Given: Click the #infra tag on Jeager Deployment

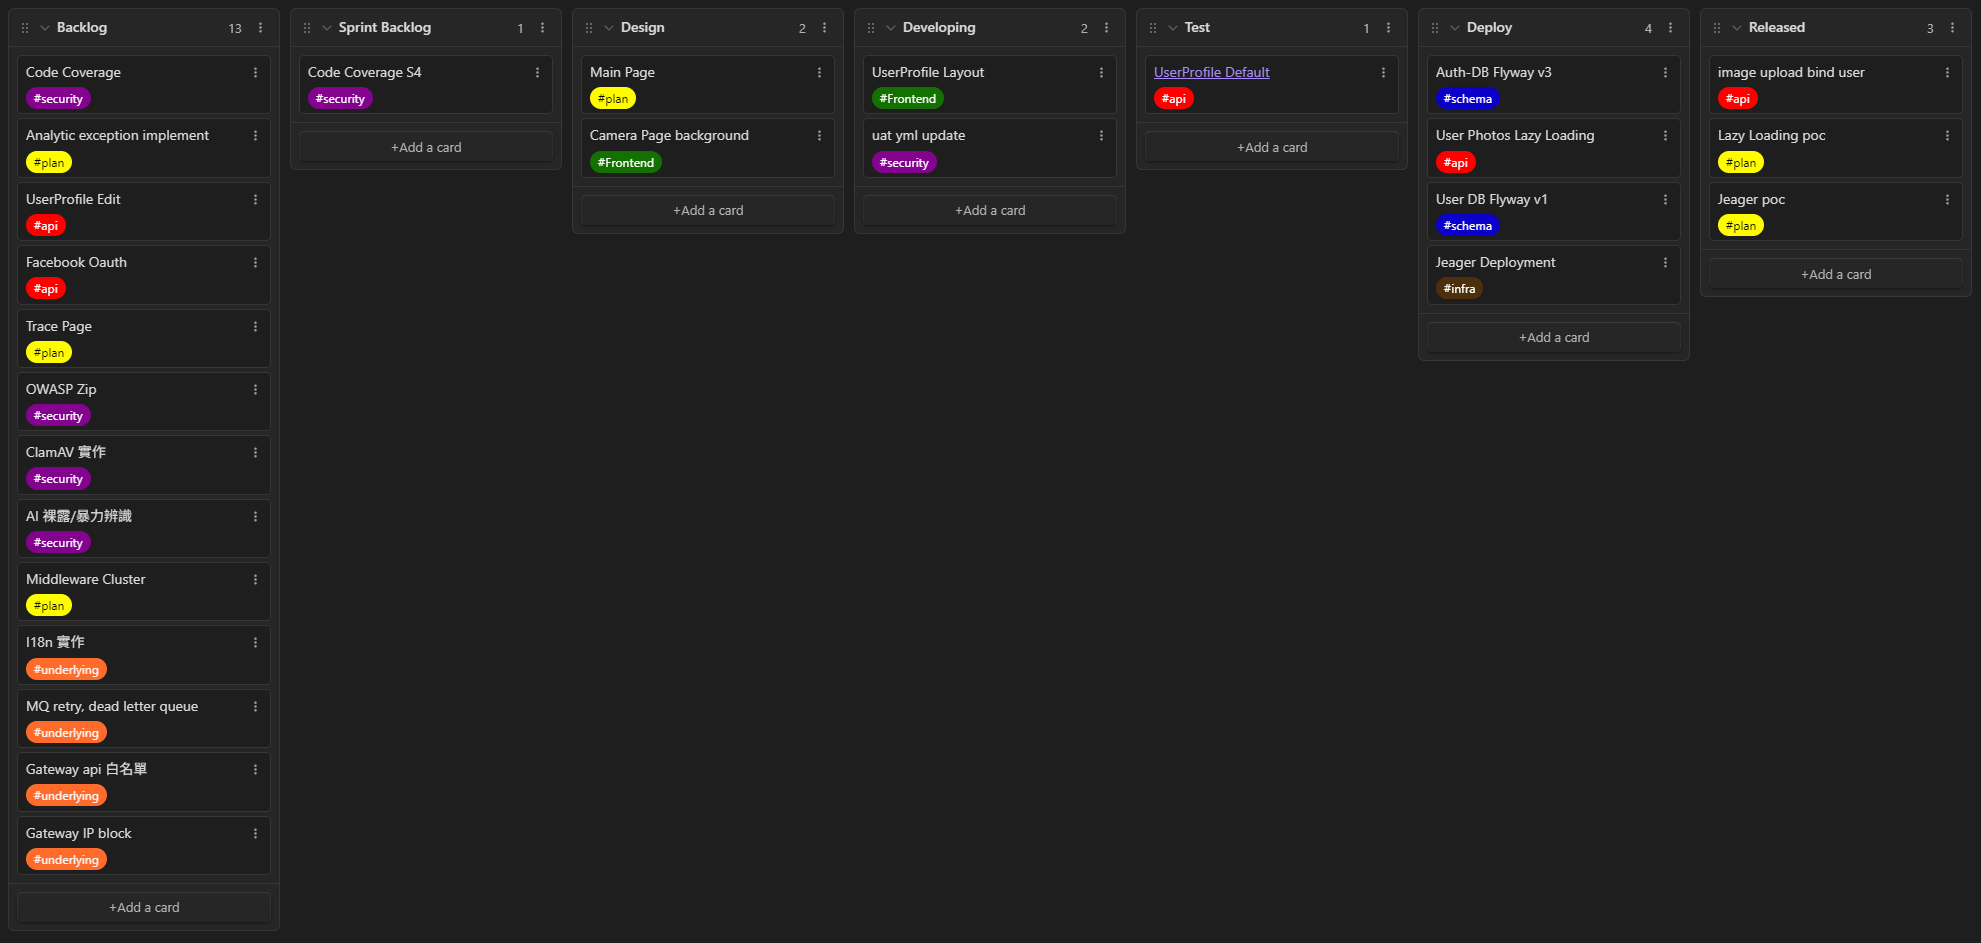Looking at the screenshot, I should point(1459,289).
